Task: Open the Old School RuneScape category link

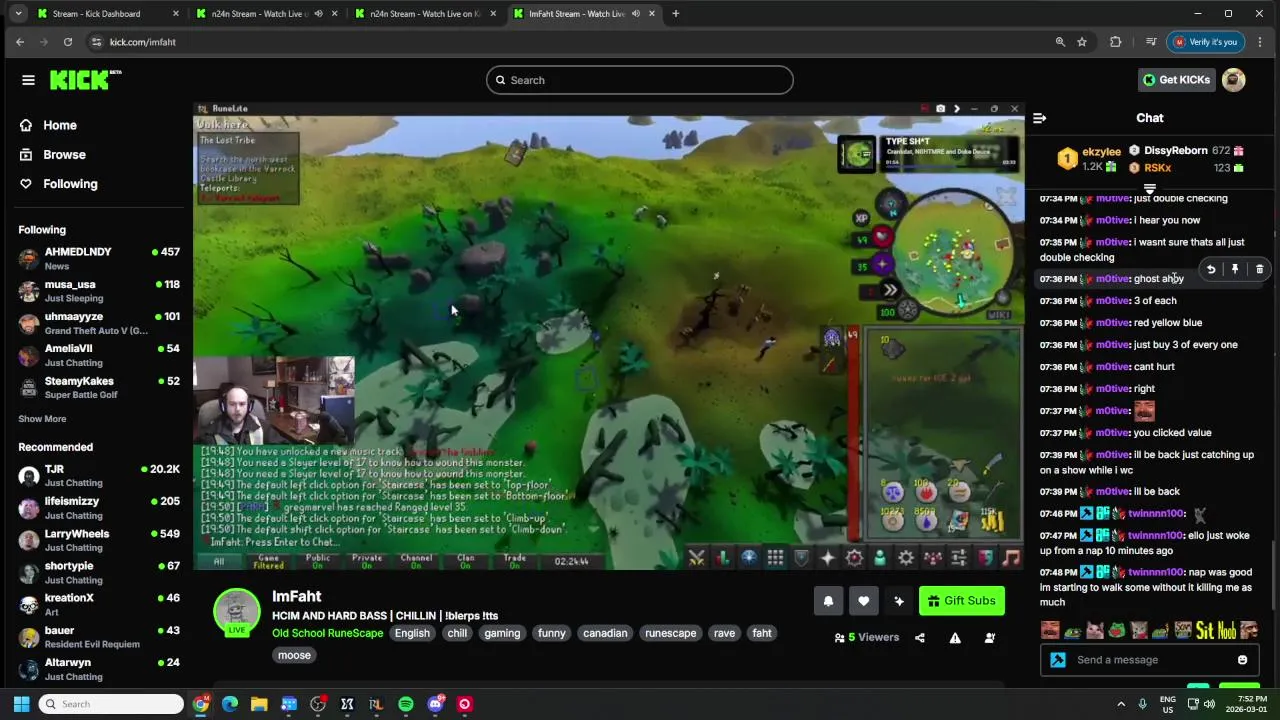Action: click(x=327, y=633)
